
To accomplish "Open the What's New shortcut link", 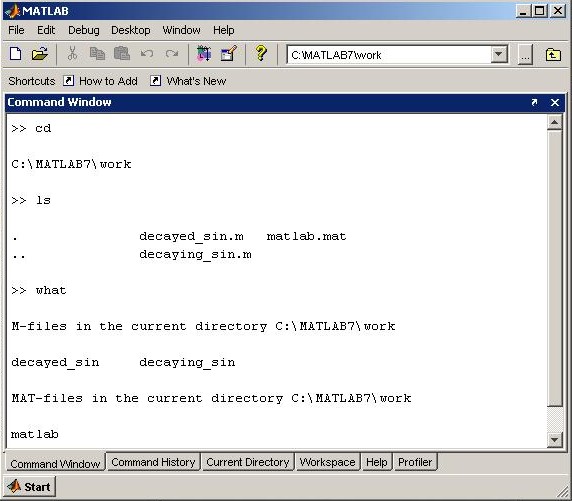I will pyautogui.click(x=196, y=81).
